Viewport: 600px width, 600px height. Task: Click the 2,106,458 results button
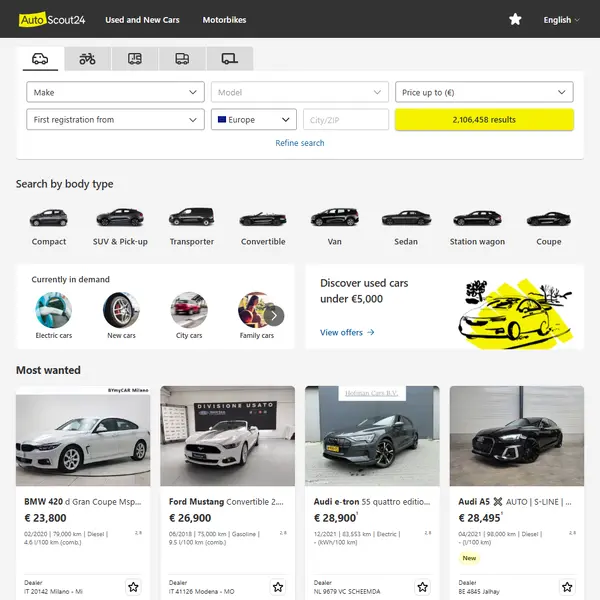484,120
